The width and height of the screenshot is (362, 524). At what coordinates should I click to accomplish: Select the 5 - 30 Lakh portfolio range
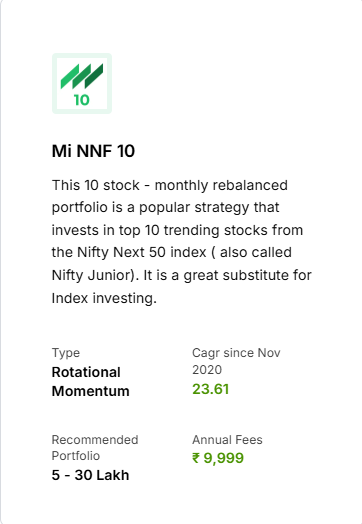pos(91,475)
